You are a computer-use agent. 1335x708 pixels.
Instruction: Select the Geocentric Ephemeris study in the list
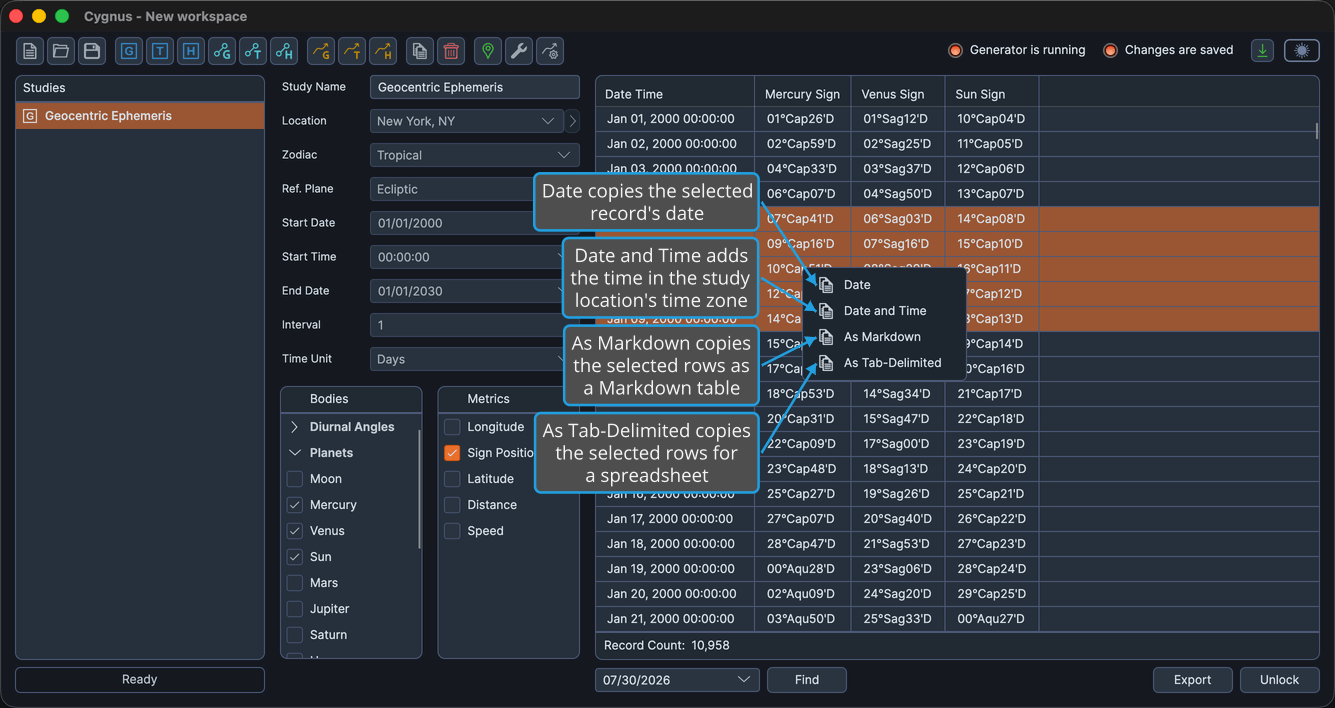pos(140,116)
